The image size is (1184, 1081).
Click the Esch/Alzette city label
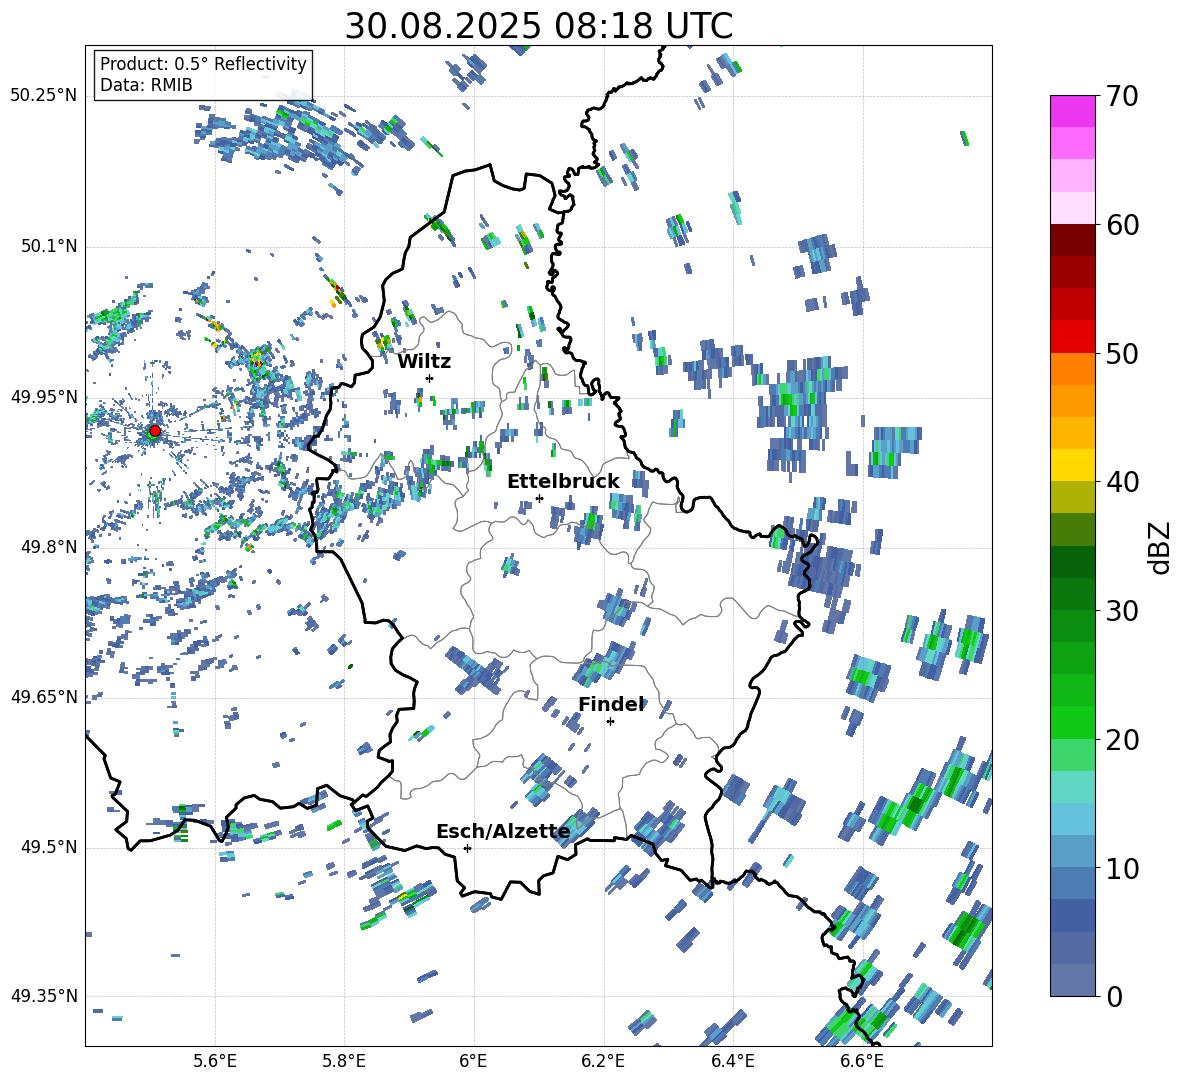503,832
